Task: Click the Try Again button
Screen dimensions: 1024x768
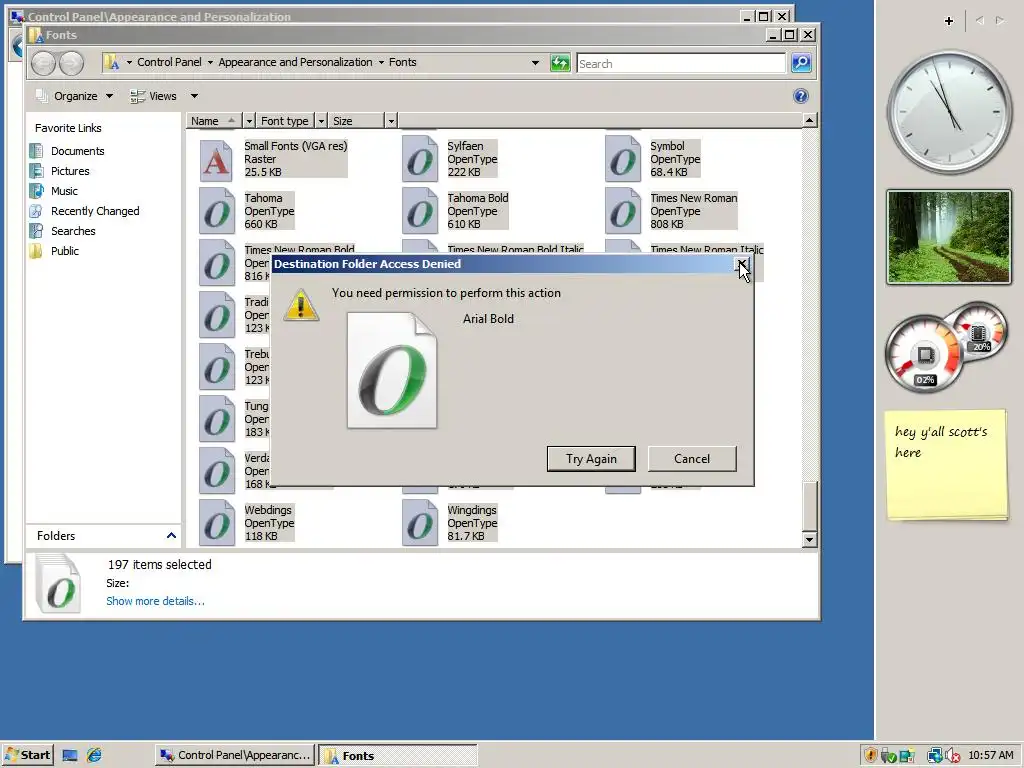Action: [x=591, y=458]
